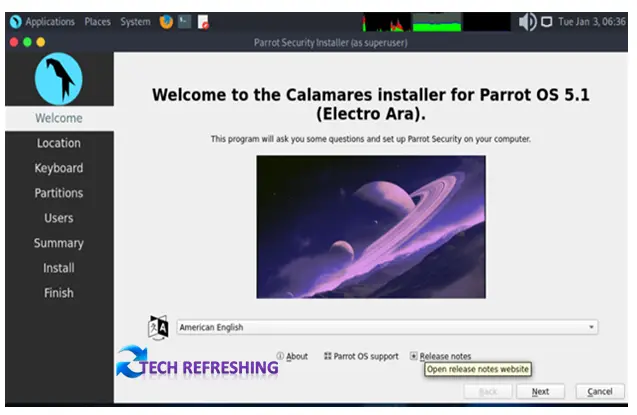Click the language translate icon
637x415 pixels.
[158, 327]
